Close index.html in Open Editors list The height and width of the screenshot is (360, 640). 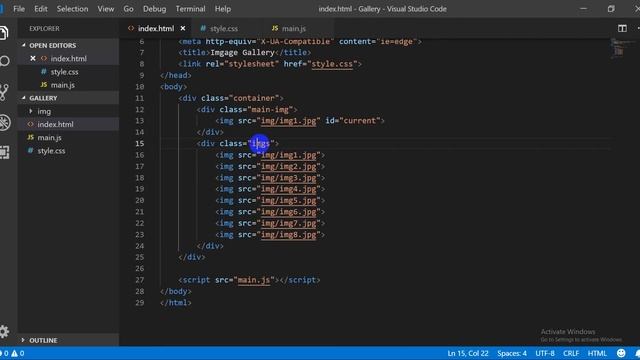(33, 58)
